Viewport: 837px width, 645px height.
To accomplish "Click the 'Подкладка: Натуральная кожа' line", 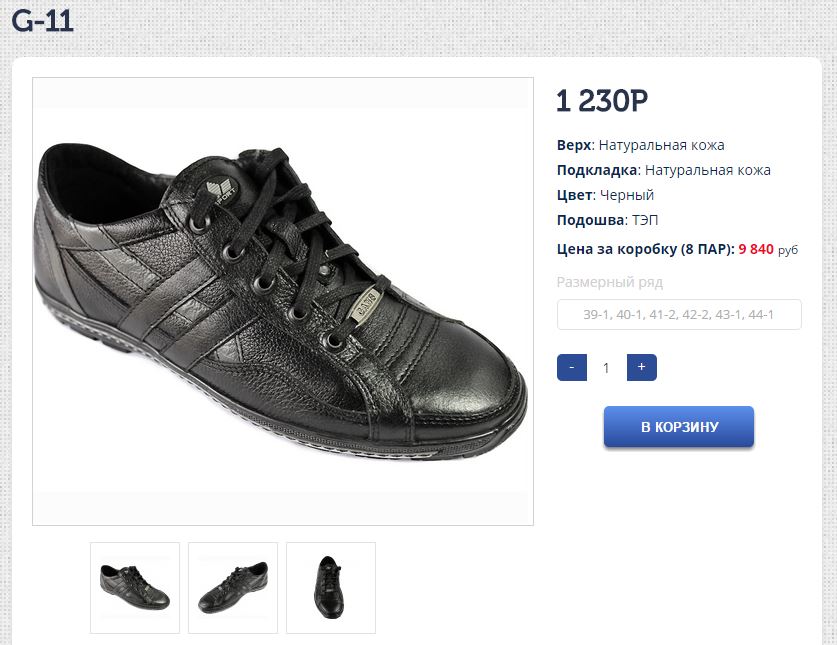I will 663,170.
